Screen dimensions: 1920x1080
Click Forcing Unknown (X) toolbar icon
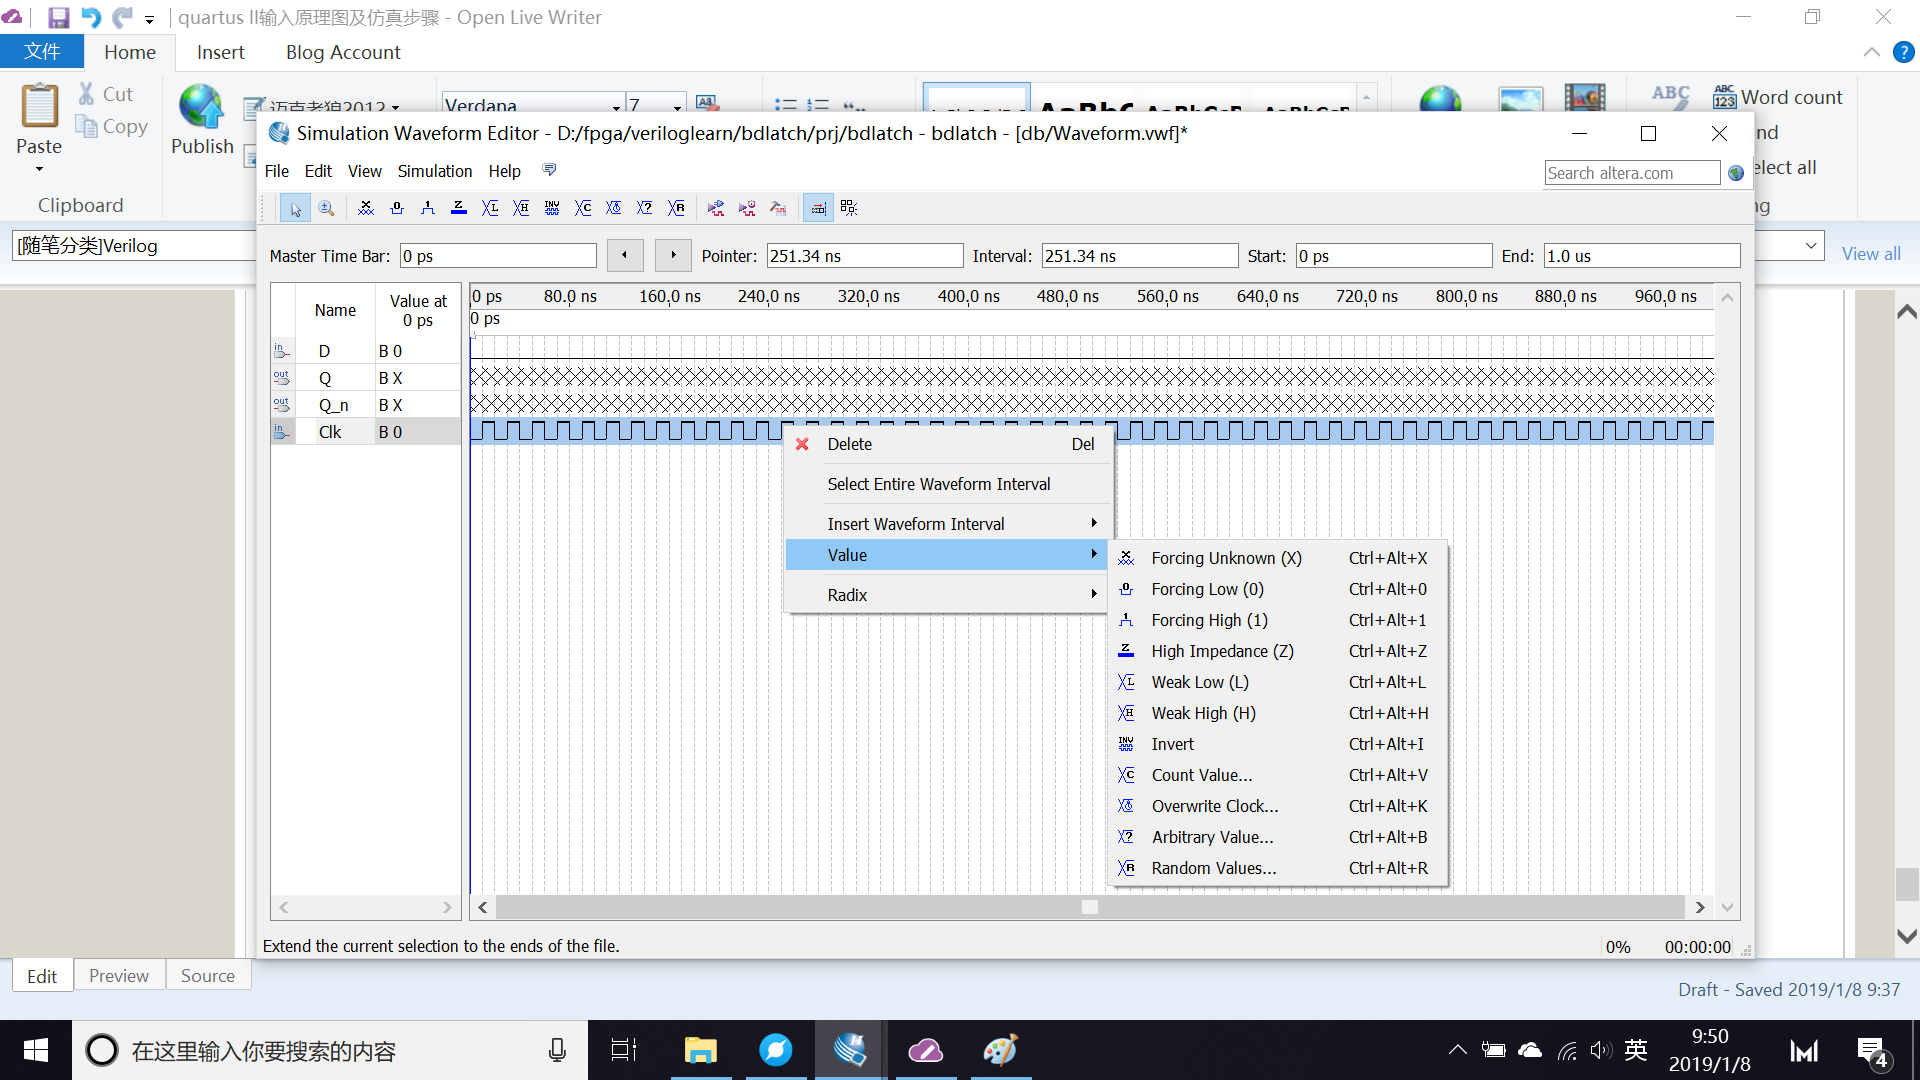[x=366, y=208]
